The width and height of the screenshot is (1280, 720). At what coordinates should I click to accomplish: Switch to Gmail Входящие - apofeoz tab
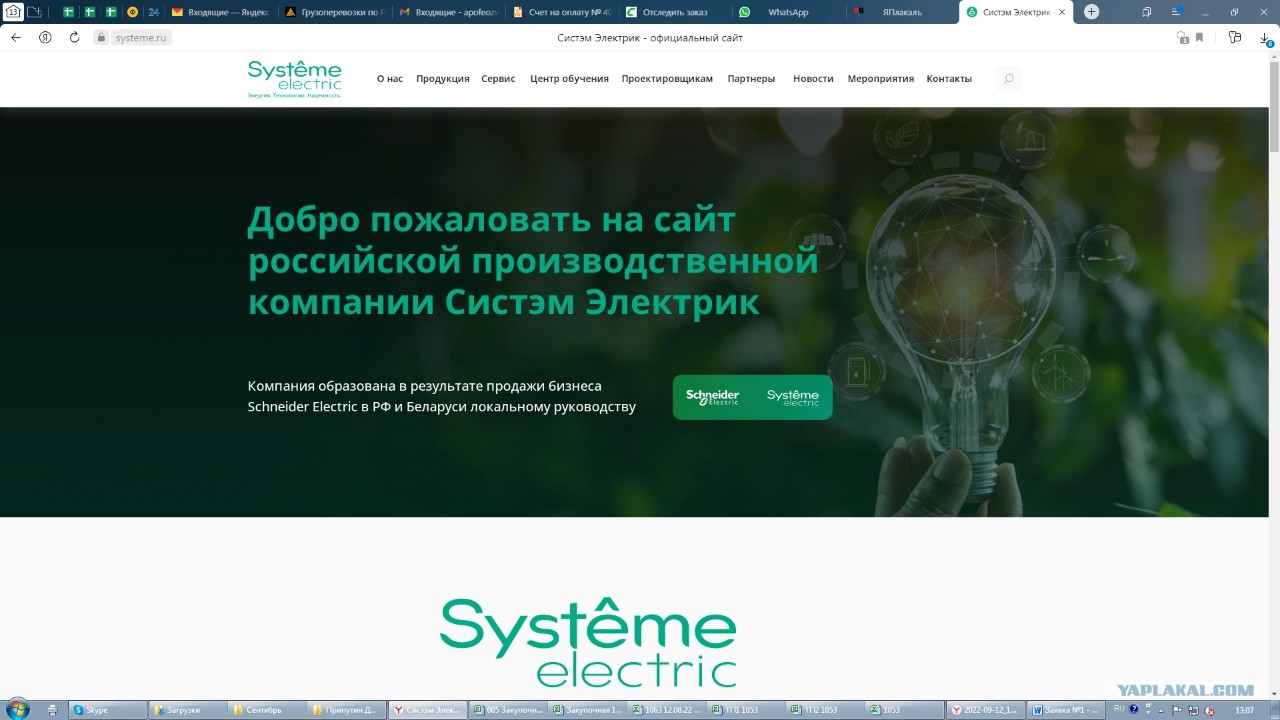(x=447, y=12)
